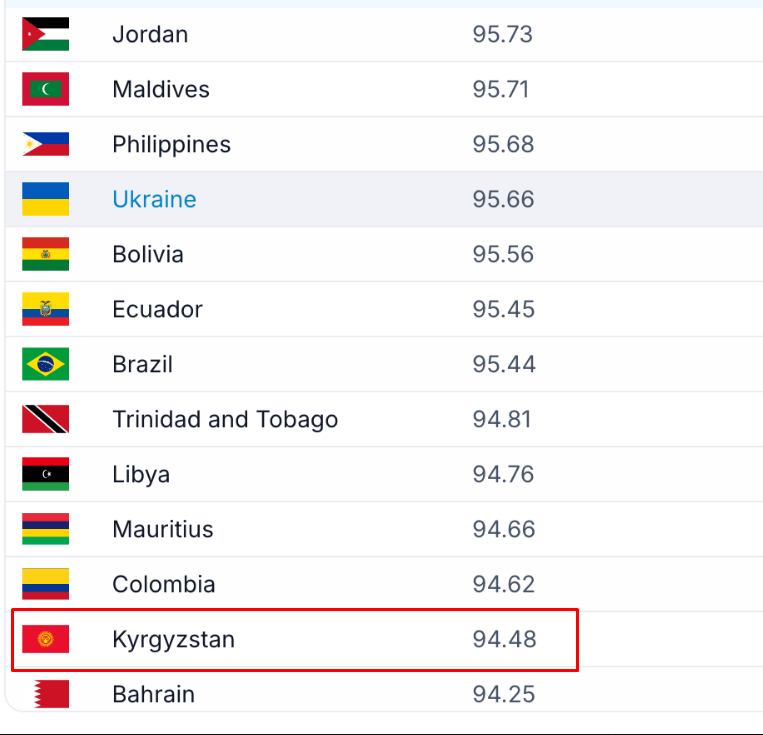Click the Bahrain flag icon
This screenshot has width=763, height=735.
(x=45, y=694)
